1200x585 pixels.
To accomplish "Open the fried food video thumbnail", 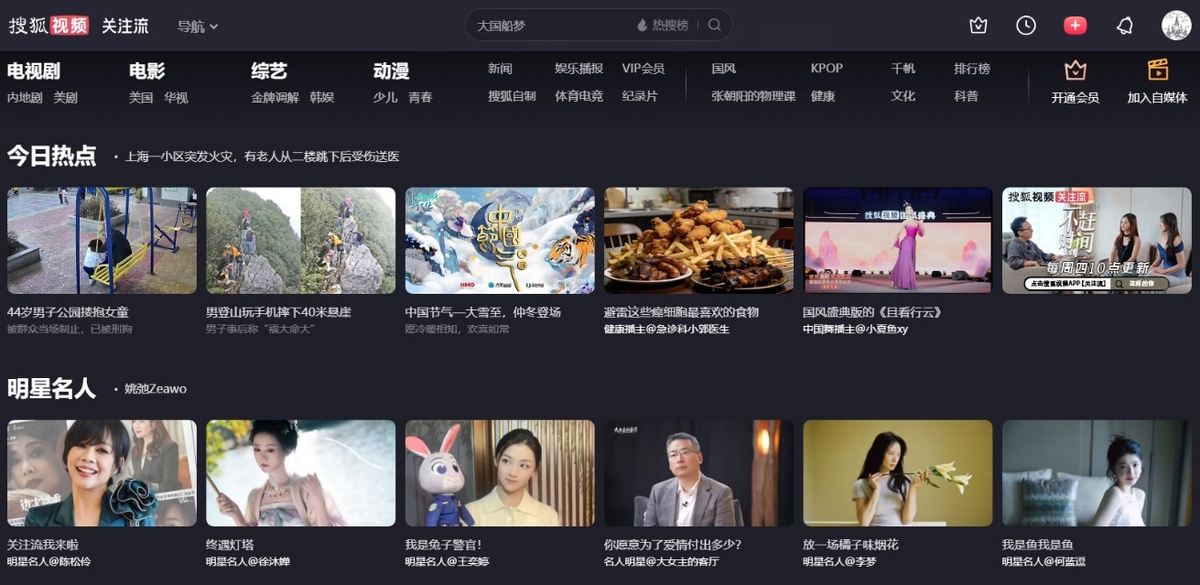I will click(699, 240).
